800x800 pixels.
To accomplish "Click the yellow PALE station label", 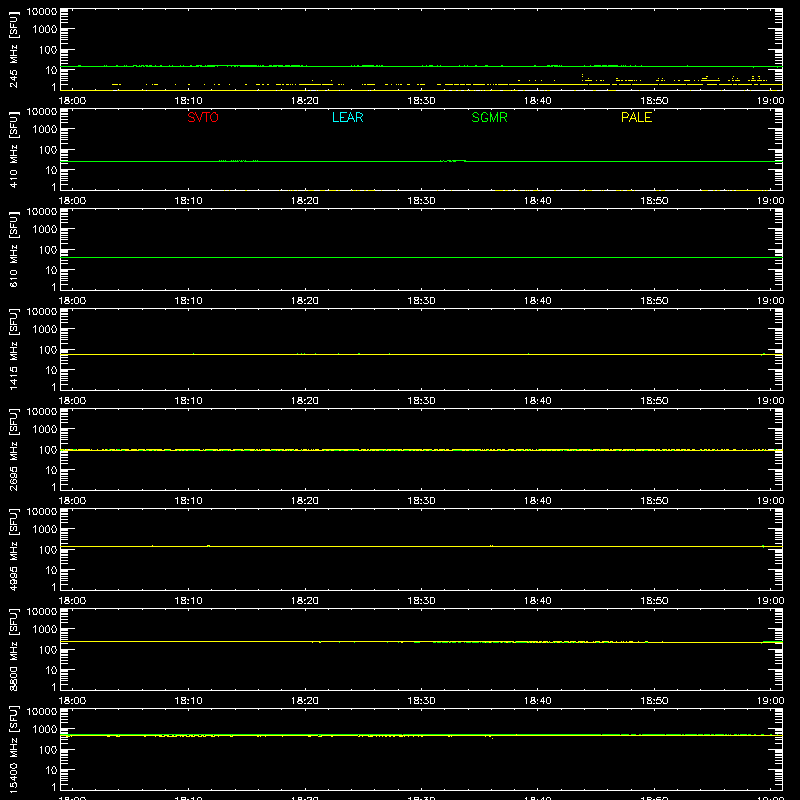I will click(636, 117).
